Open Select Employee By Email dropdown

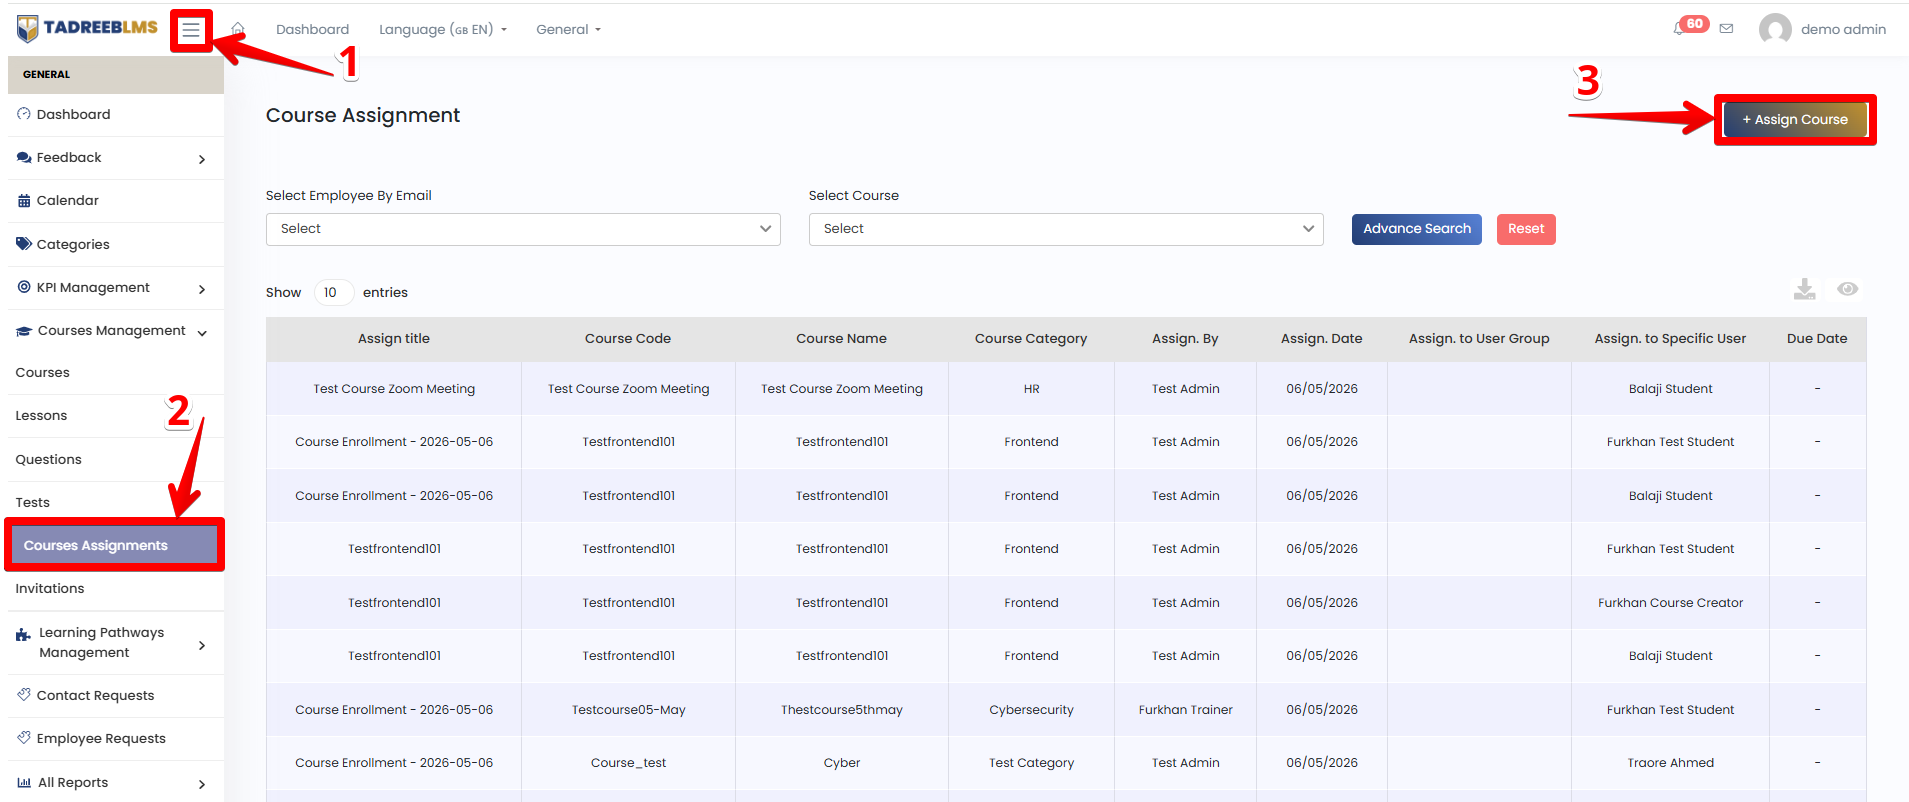[523, 229]
